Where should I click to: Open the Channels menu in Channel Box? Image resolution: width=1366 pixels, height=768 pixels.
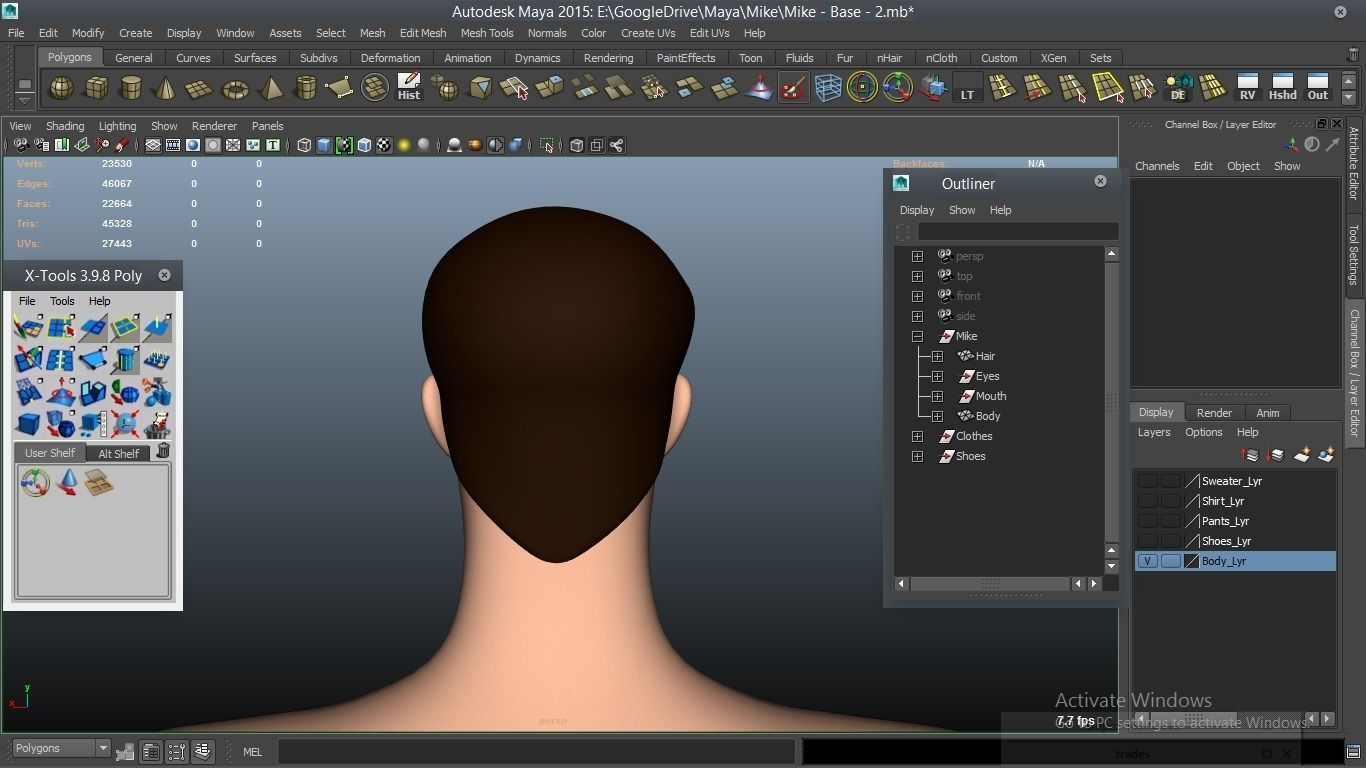(1157, 166)
